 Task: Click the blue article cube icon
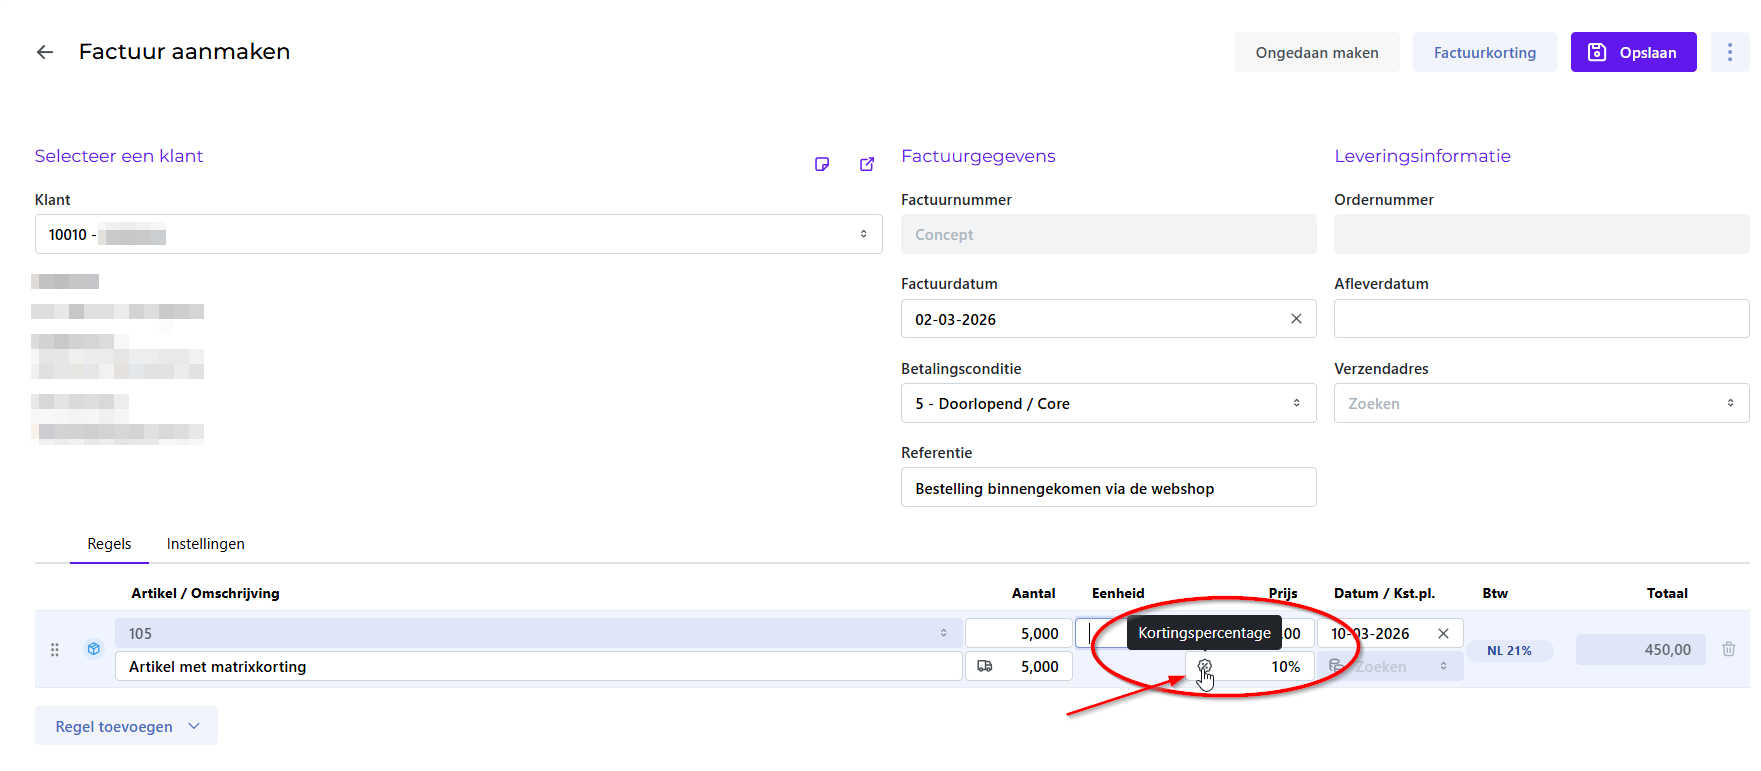click(x=94, y=649)
